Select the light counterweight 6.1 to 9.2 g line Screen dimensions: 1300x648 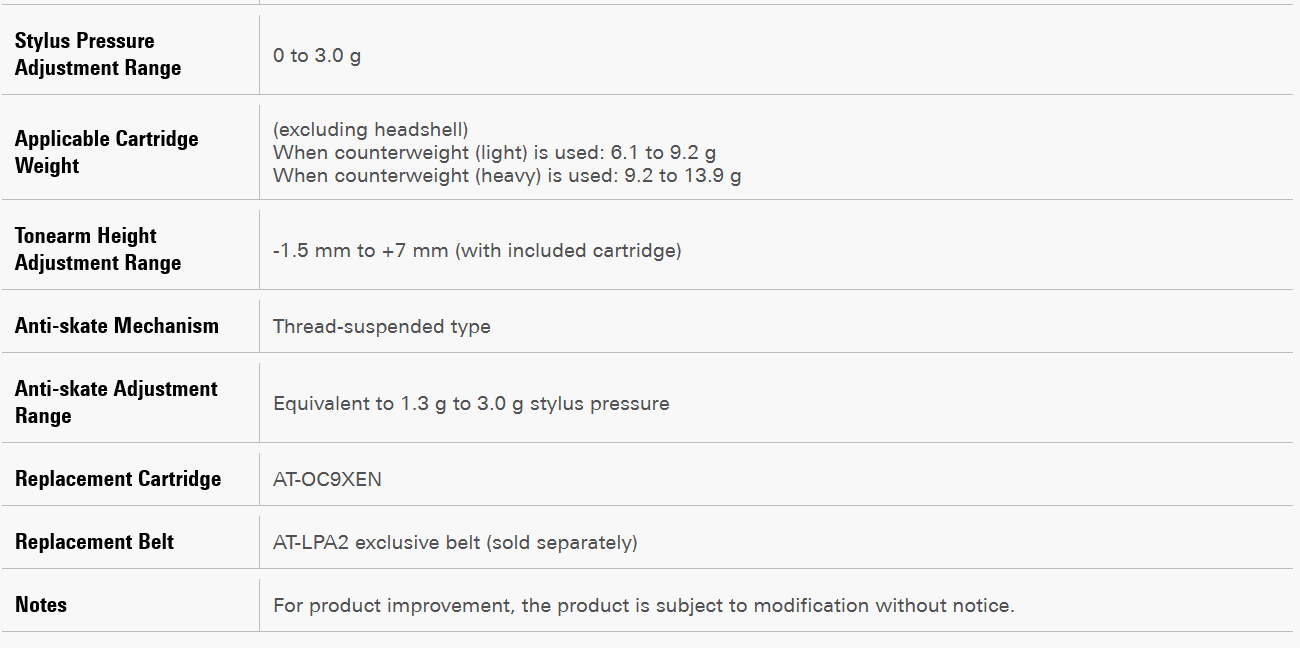494,153
